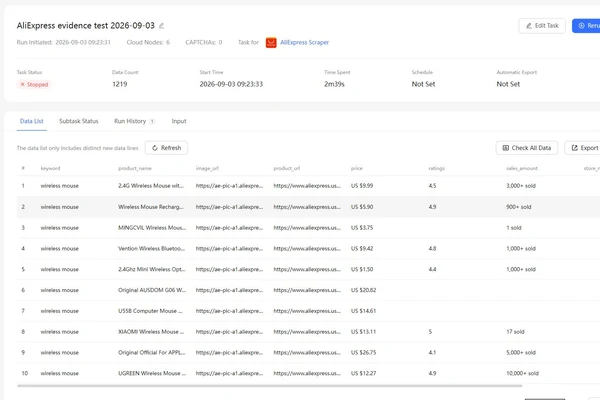Click sales amount '17 sold'
Image resolution: width=600 pixels, height=400 pixels.
click(515, 332)
